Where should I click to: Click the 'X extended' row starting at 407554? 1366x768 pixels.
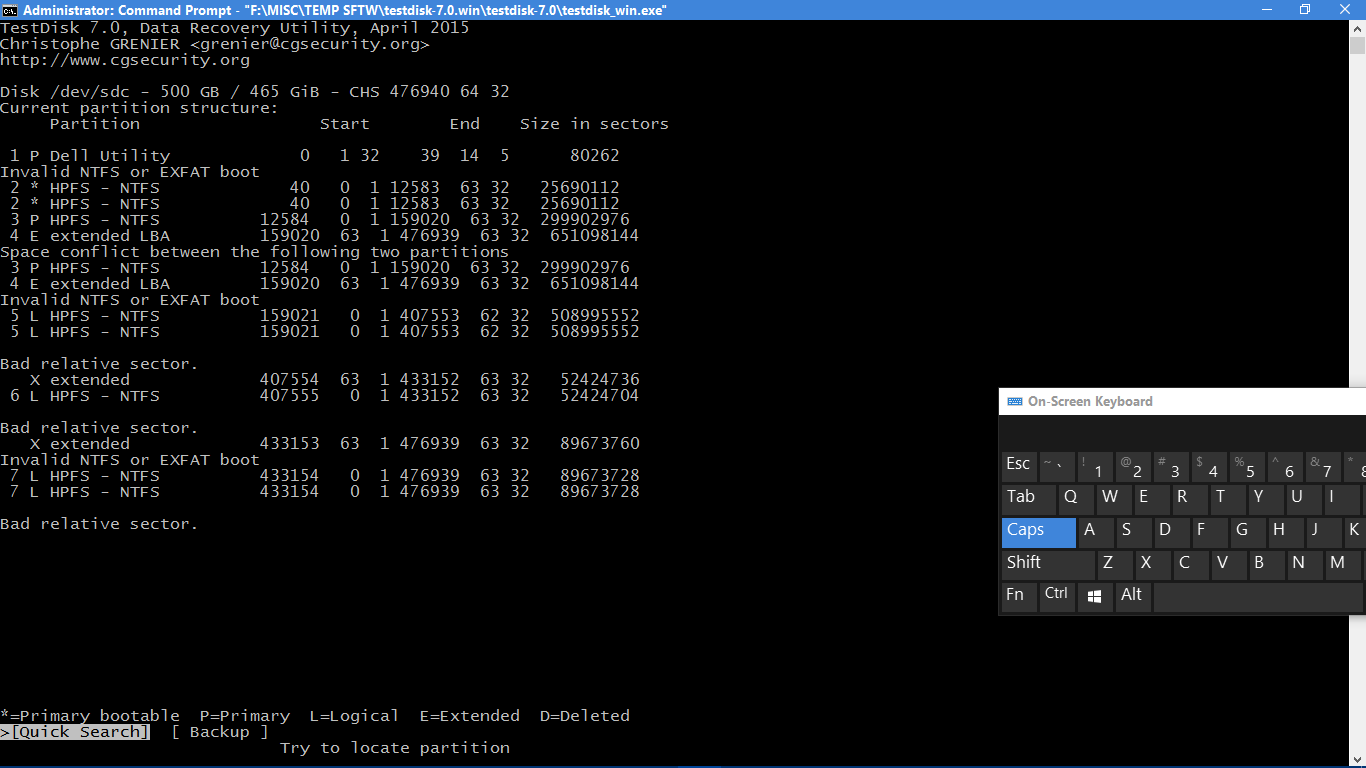[335, 380]
